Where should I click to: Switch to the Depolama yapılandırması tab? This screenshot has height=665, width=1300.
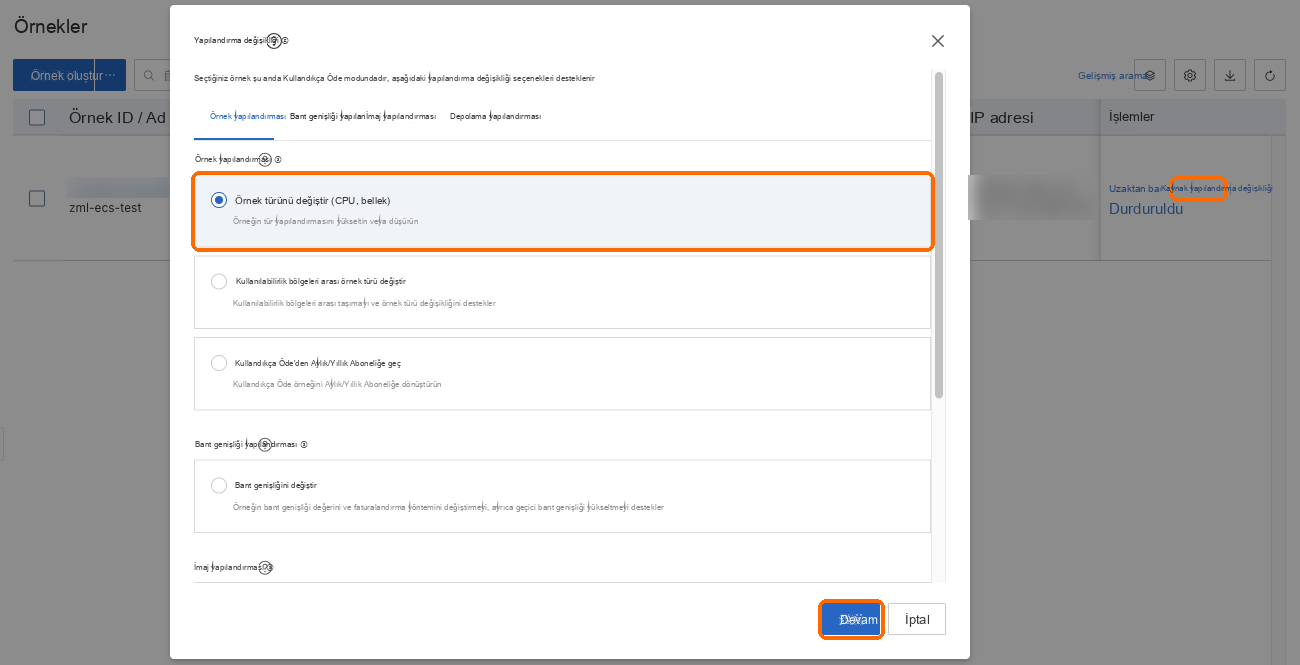coord(495,117)
